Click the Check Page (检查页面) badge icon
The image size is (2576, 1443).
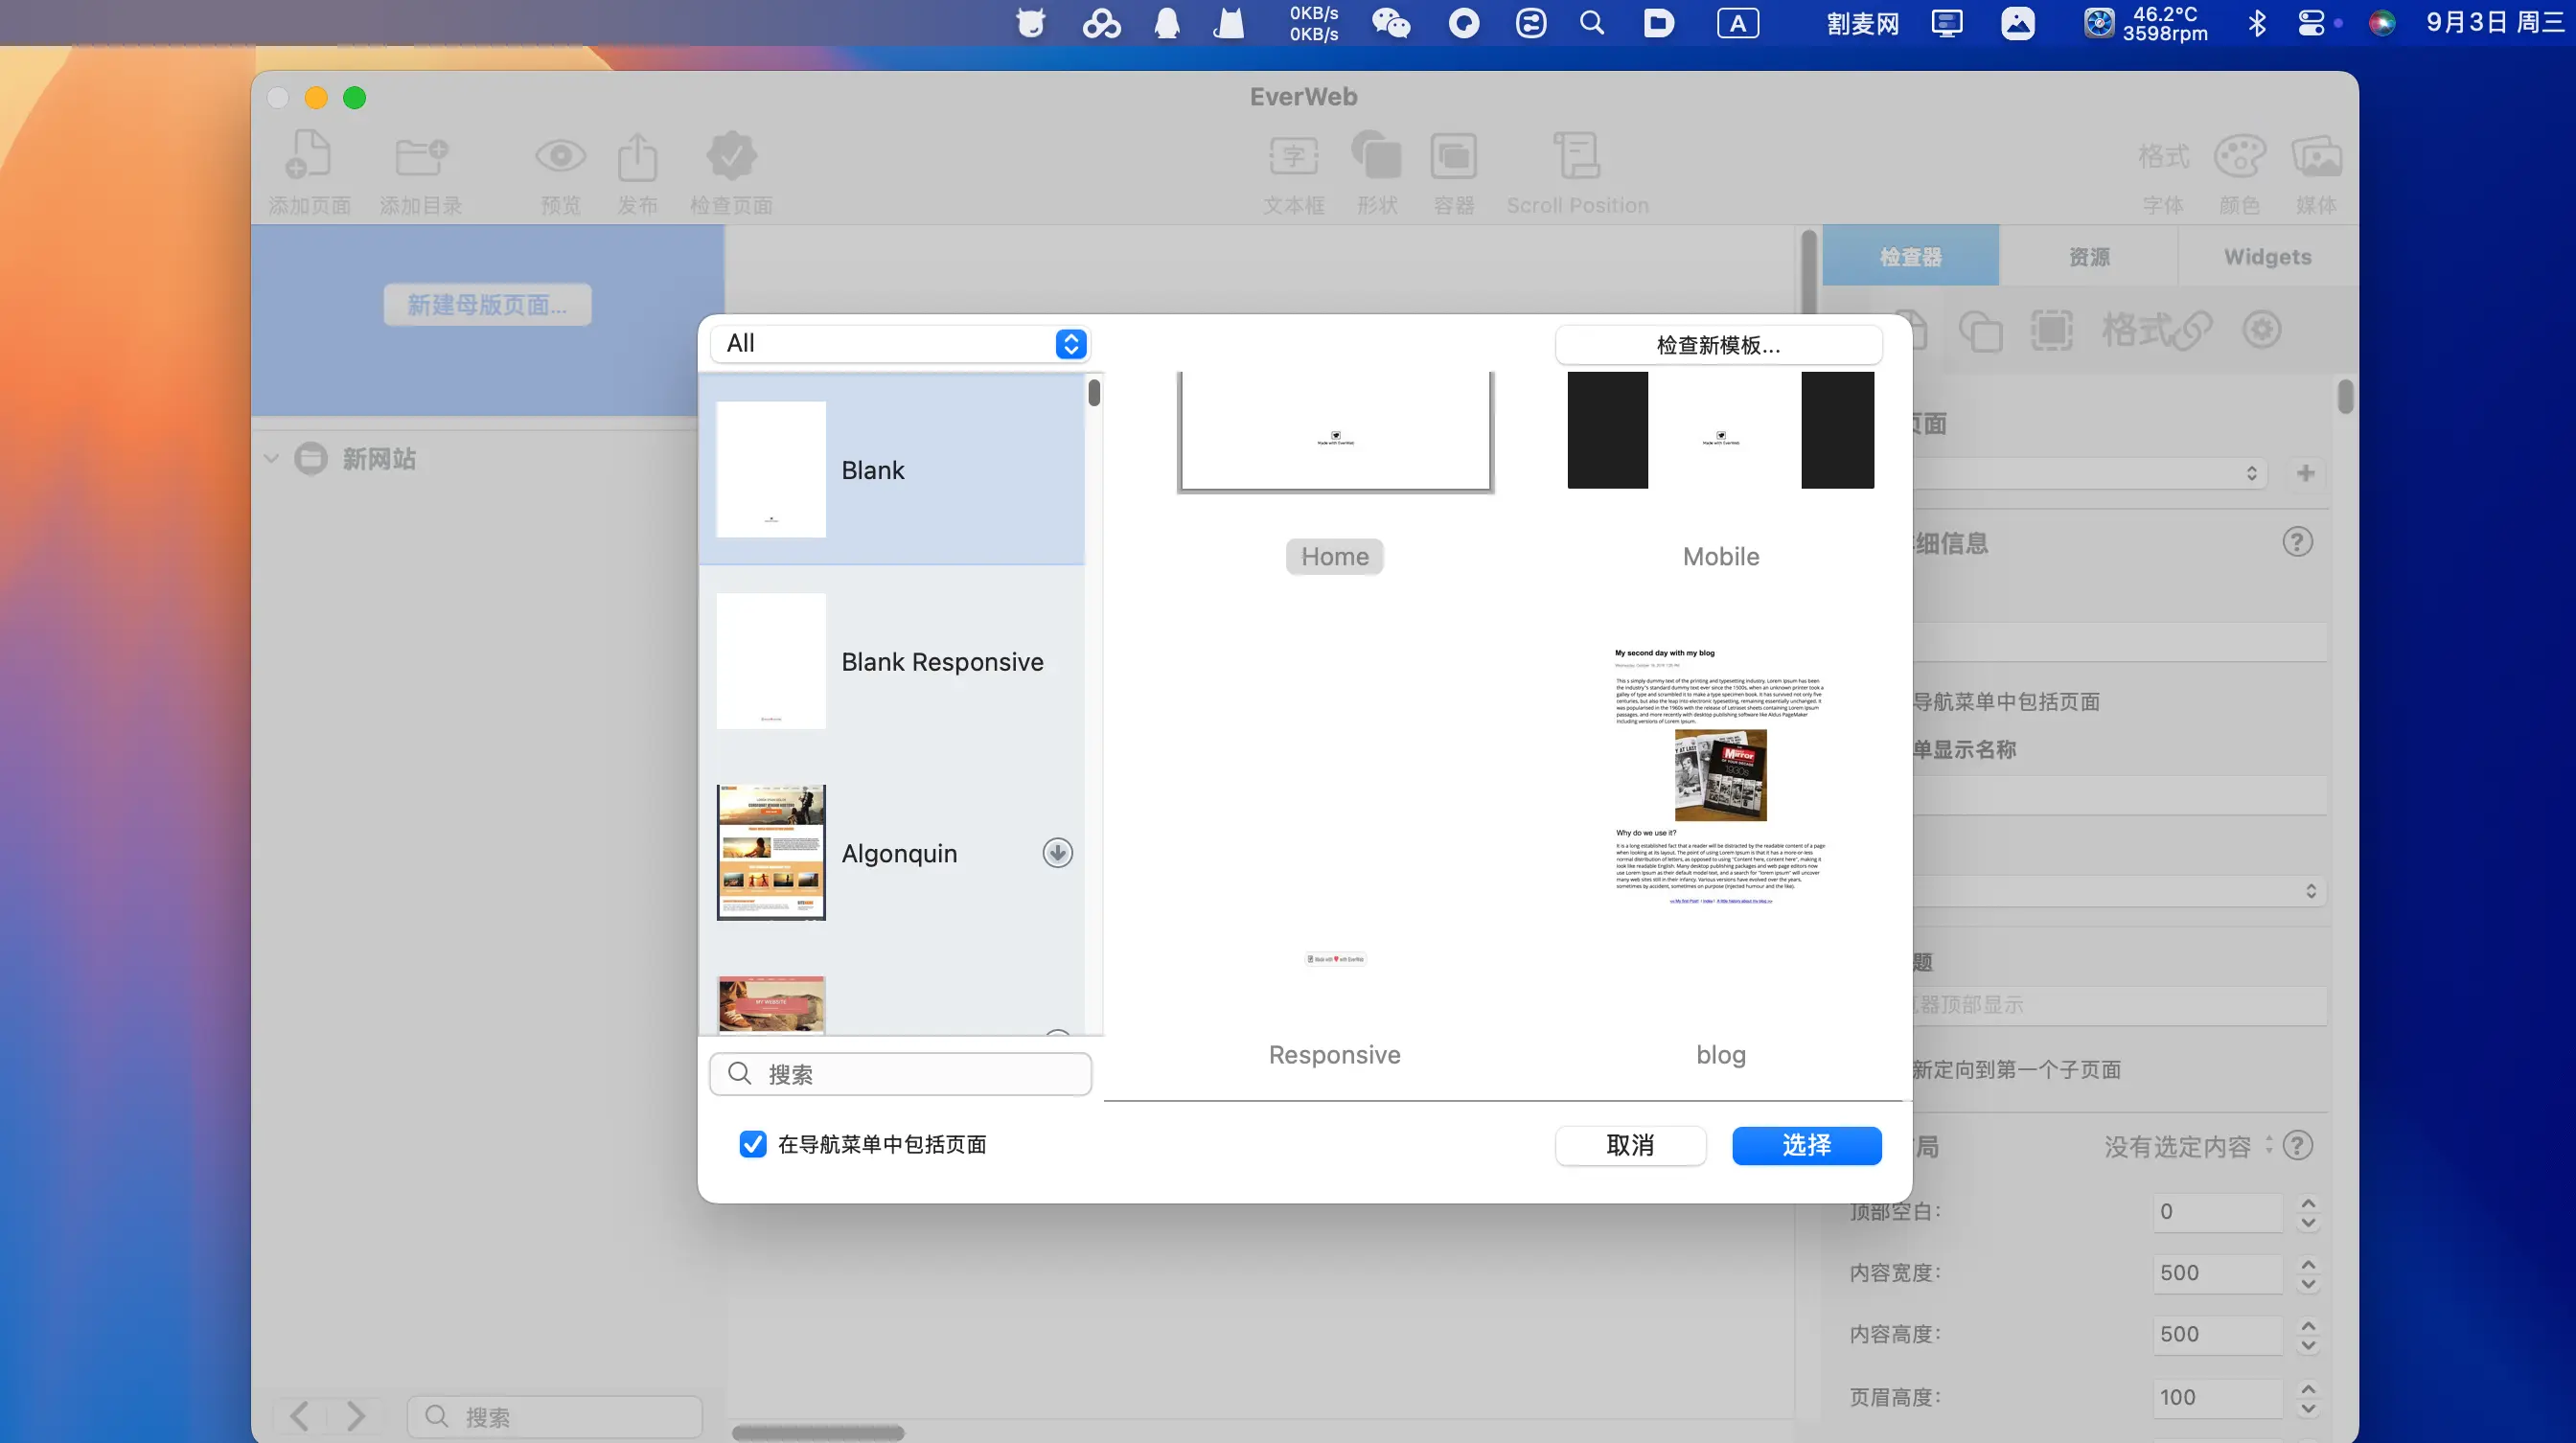pyautogui.click(x=731, y=156)
